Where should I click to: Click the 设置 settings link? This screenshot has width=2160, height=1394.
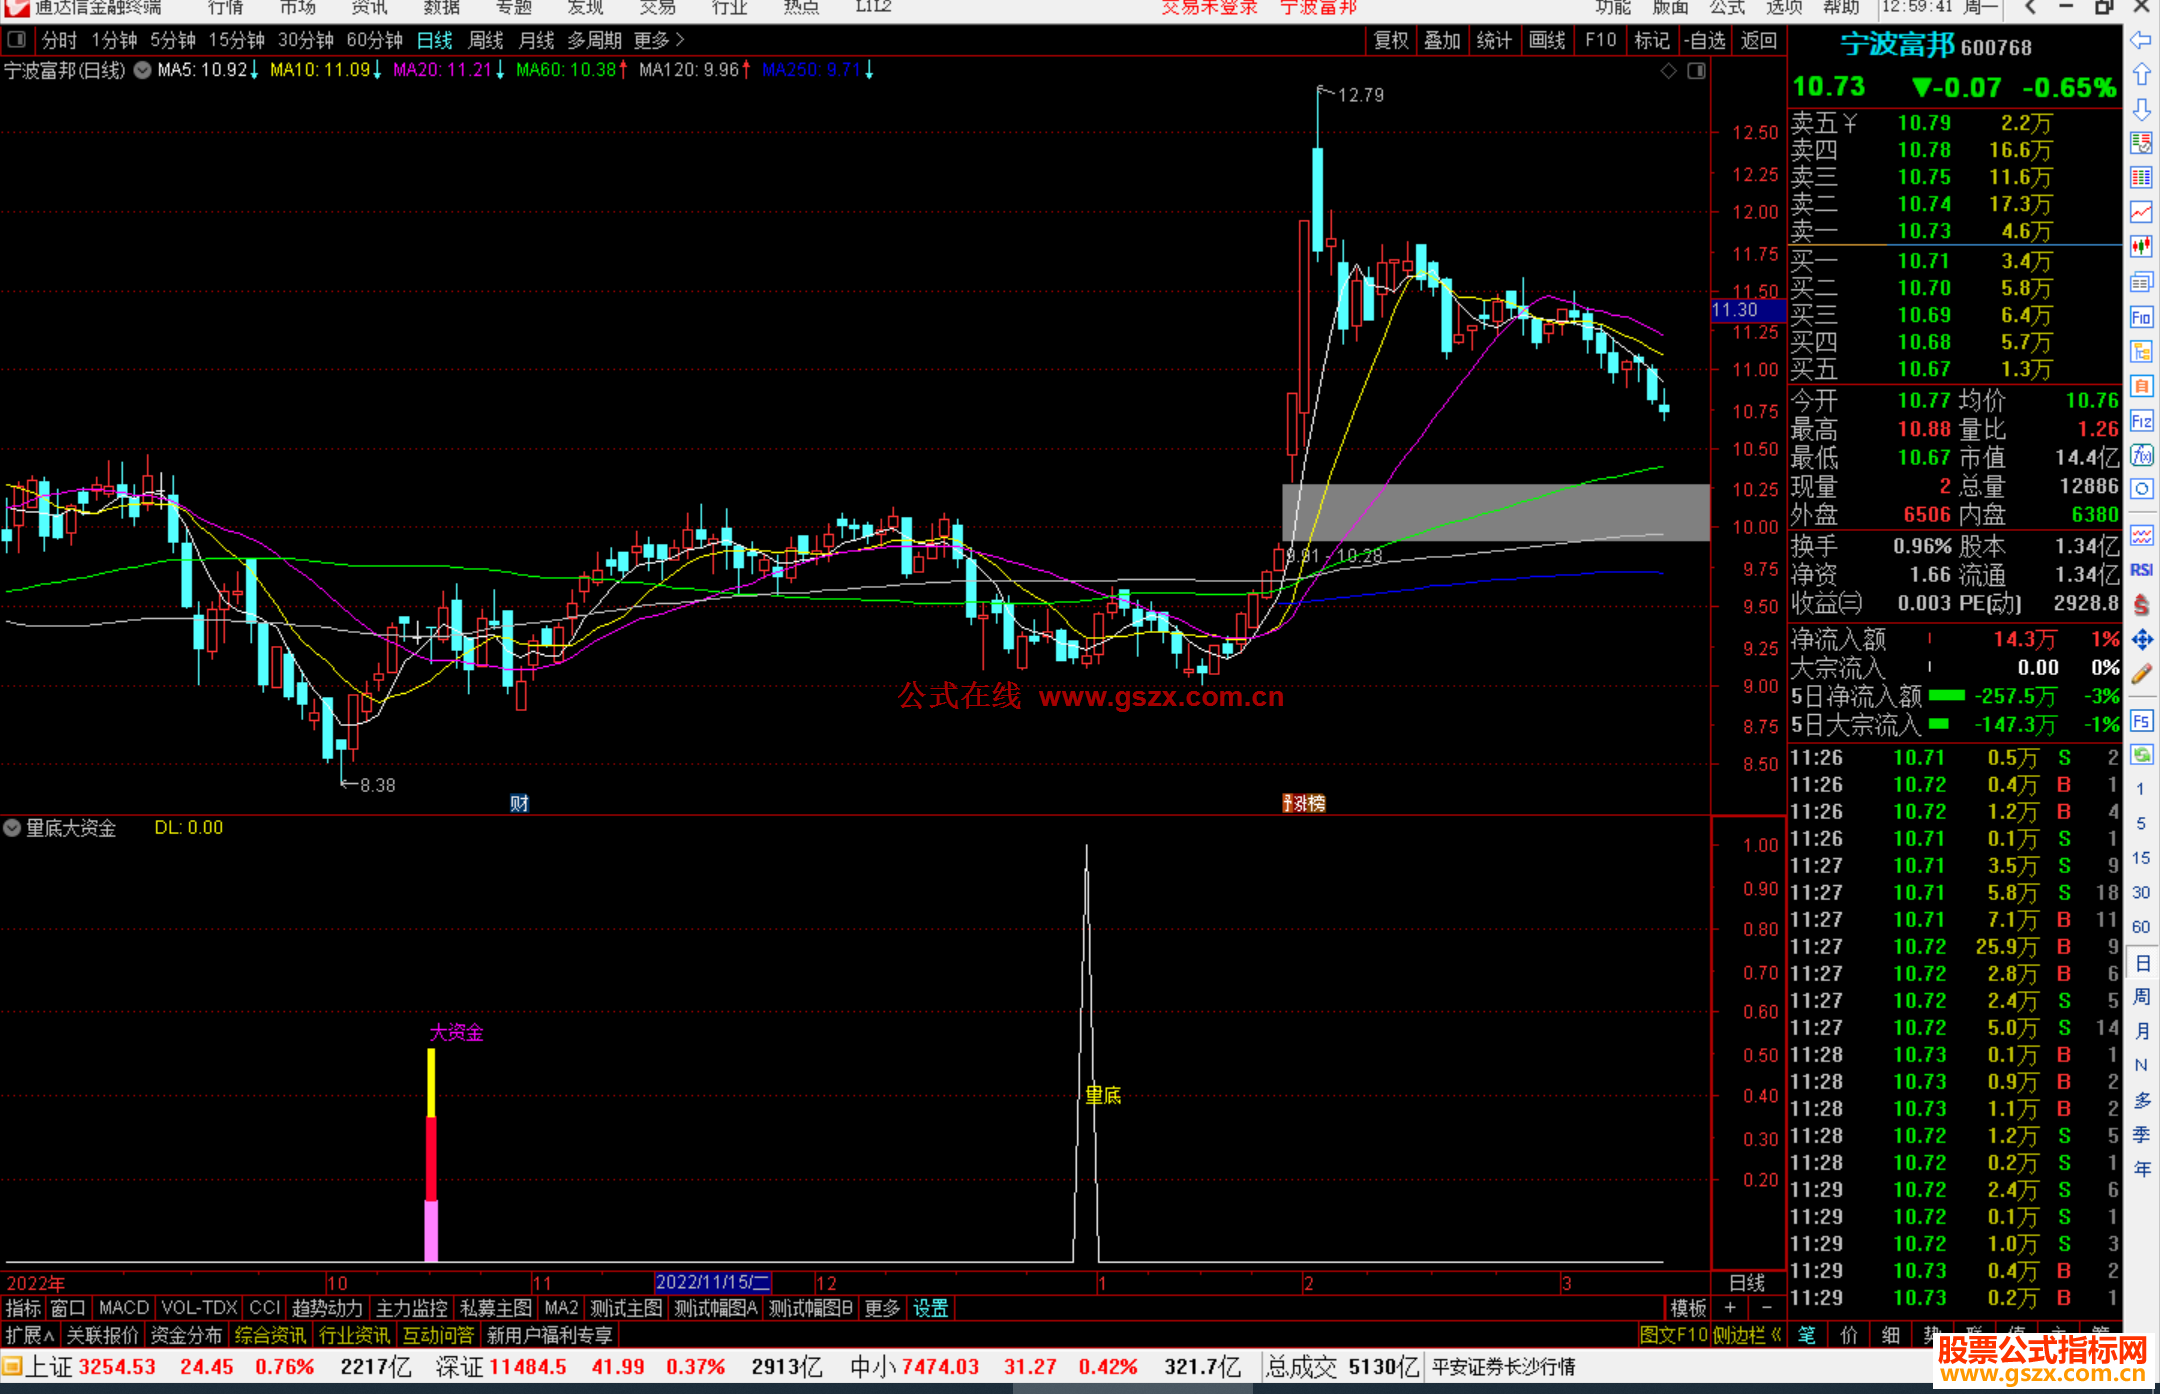tap(930, 1308)
